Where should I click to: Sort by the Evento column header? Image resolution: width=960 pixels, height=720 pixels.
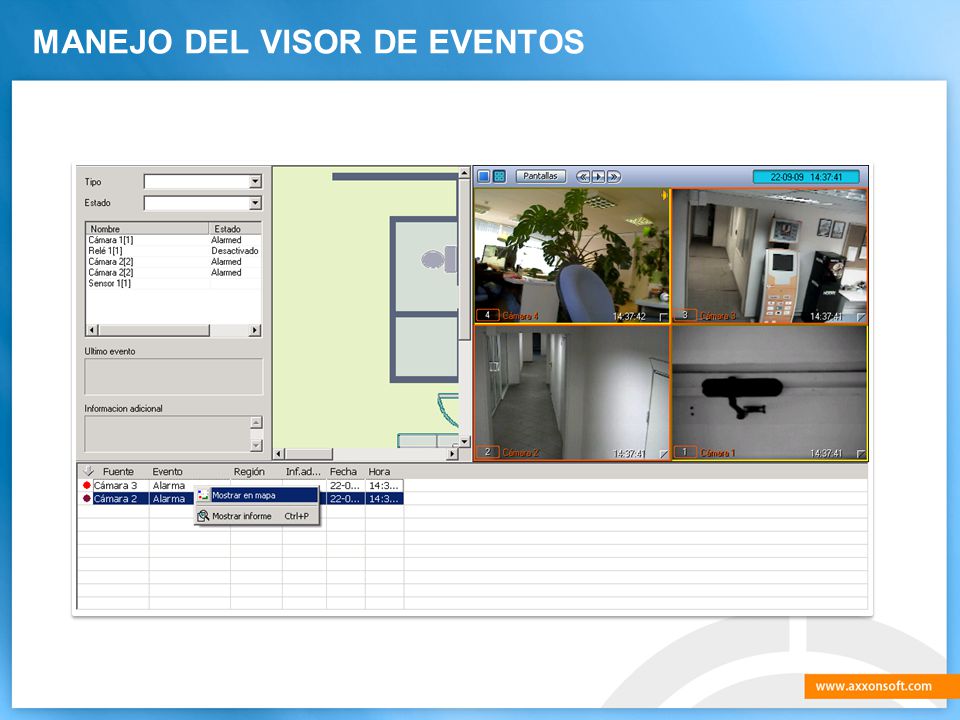167,471
